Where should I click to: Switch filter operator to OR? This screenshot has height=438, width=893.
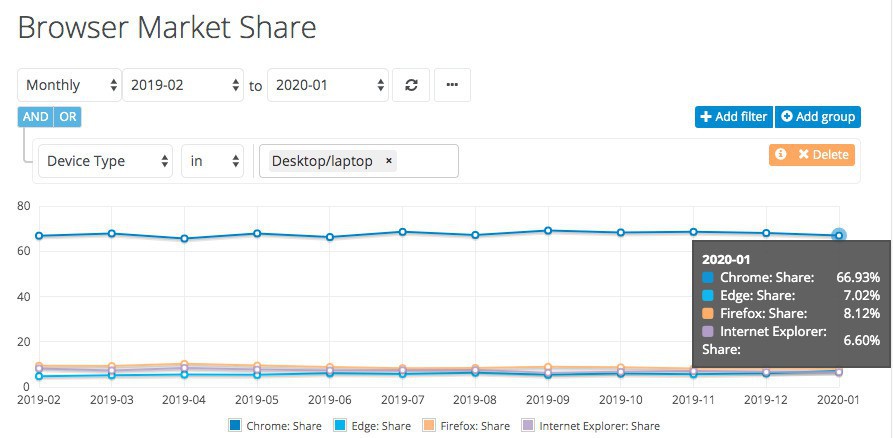(67, 117)
